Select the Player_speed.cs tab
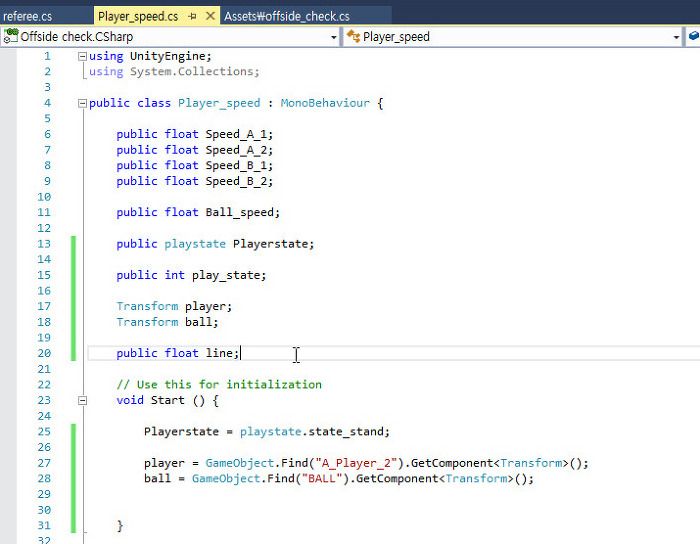The width and height of the screenshot is (700, 544). [x=138, y=17]
